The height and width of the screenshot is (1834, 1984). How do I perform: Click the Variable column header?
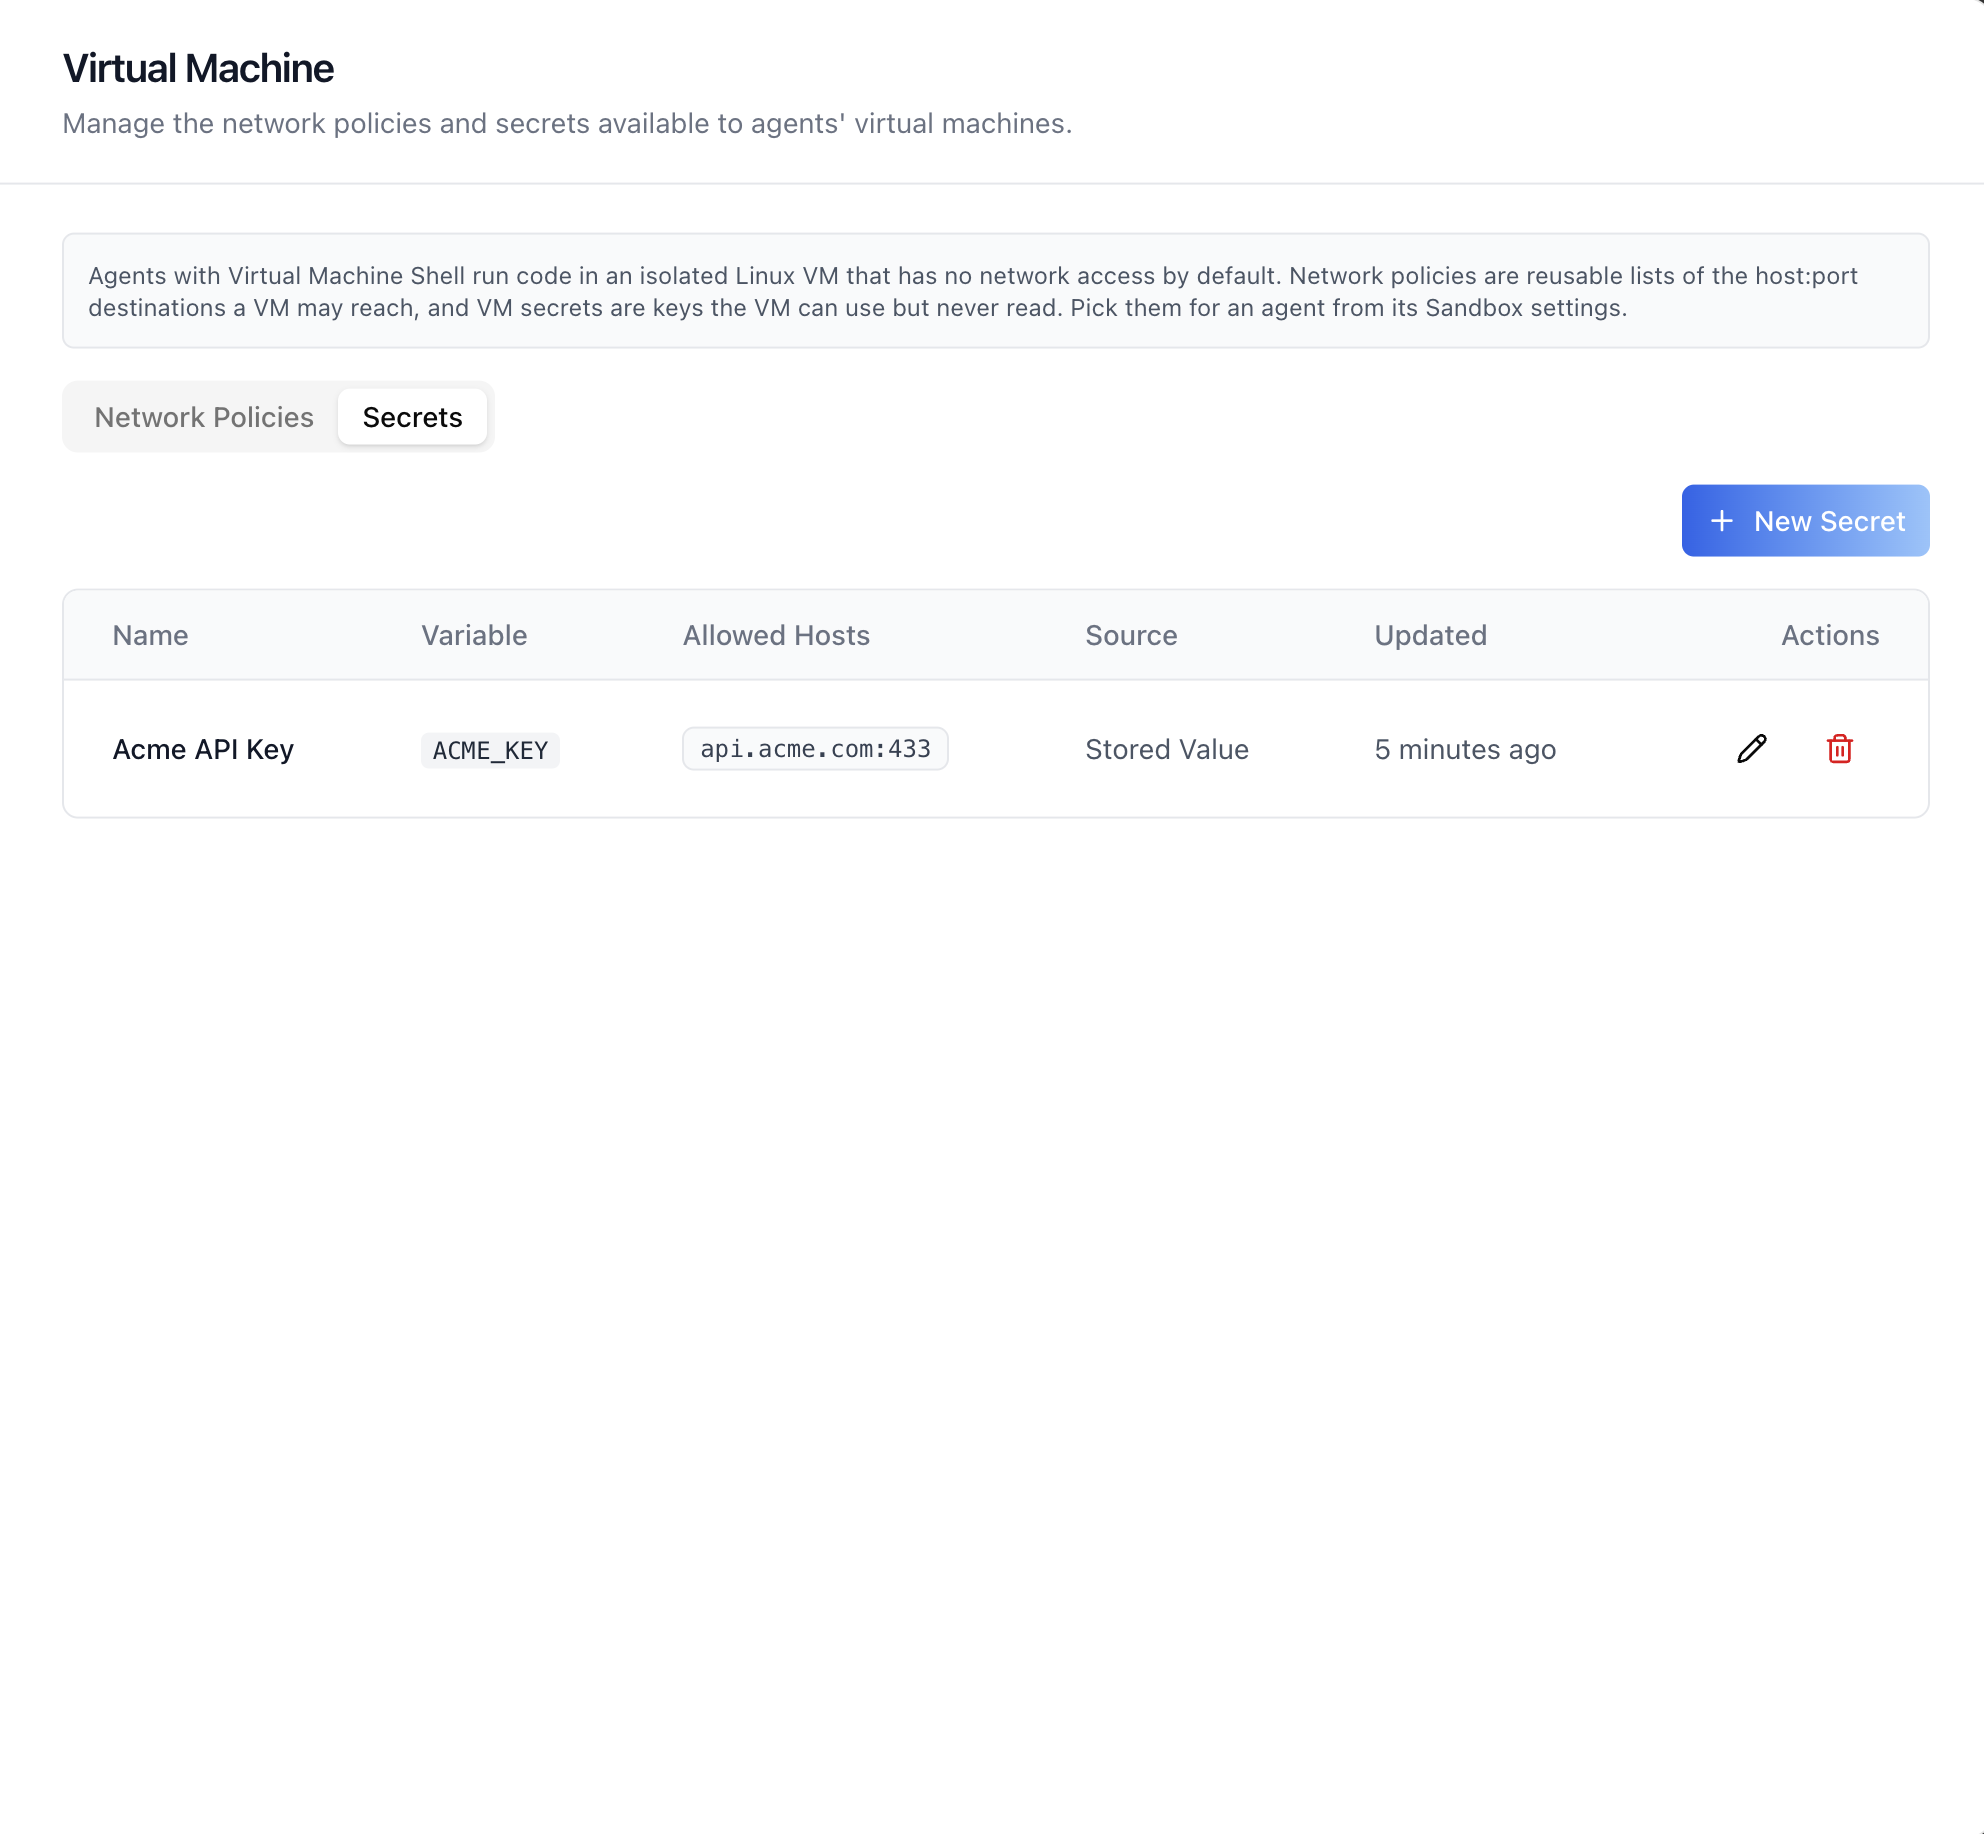tap(474, 635)
